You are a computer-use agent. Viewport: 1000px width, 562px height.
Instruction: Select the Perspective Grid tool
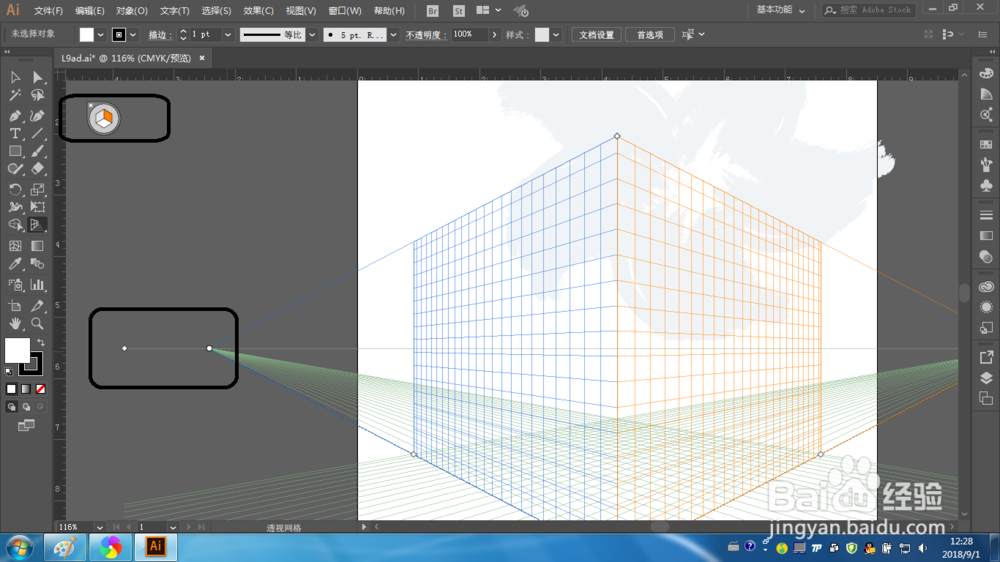tap(37, 225)
